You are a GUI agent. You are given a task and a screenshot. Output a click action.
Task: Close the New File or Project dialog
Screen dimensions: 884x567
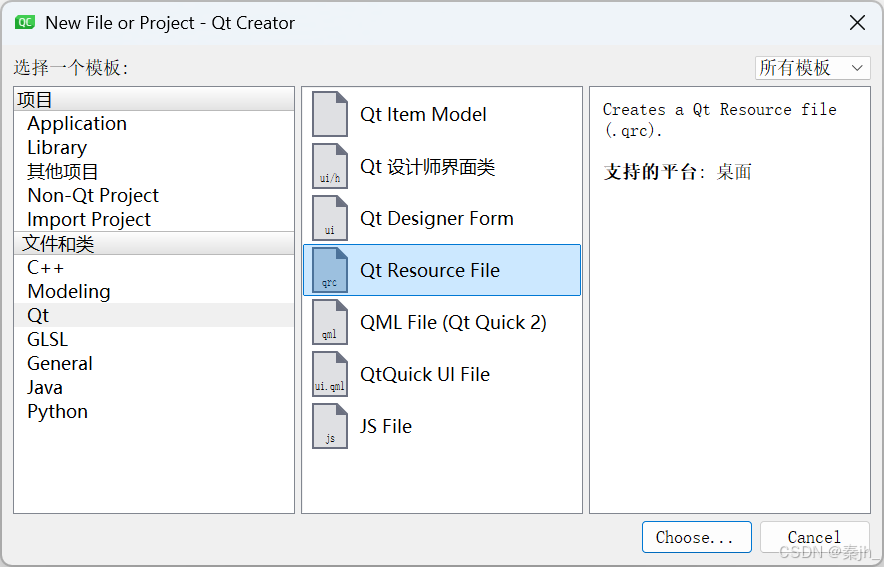(858, 23)
